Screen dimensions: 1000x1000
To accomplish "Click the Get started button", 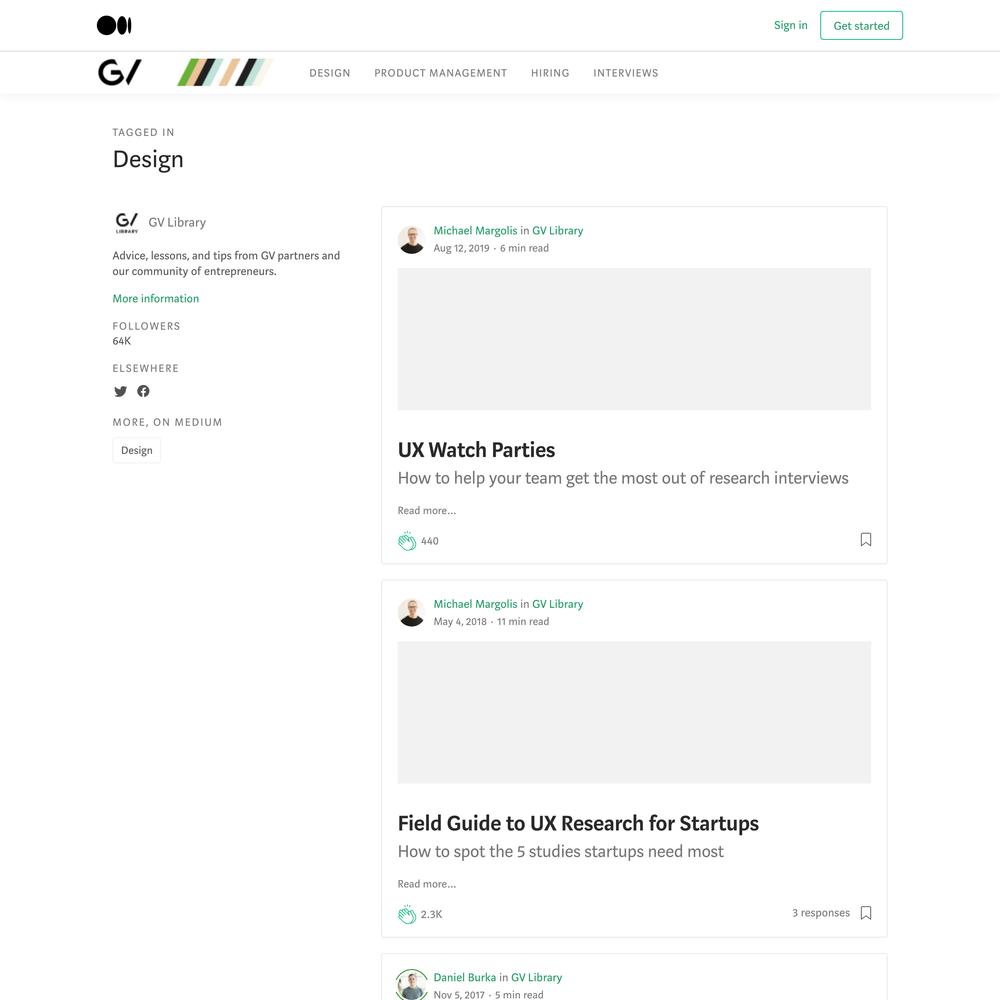I will click(x=861, y=26).
